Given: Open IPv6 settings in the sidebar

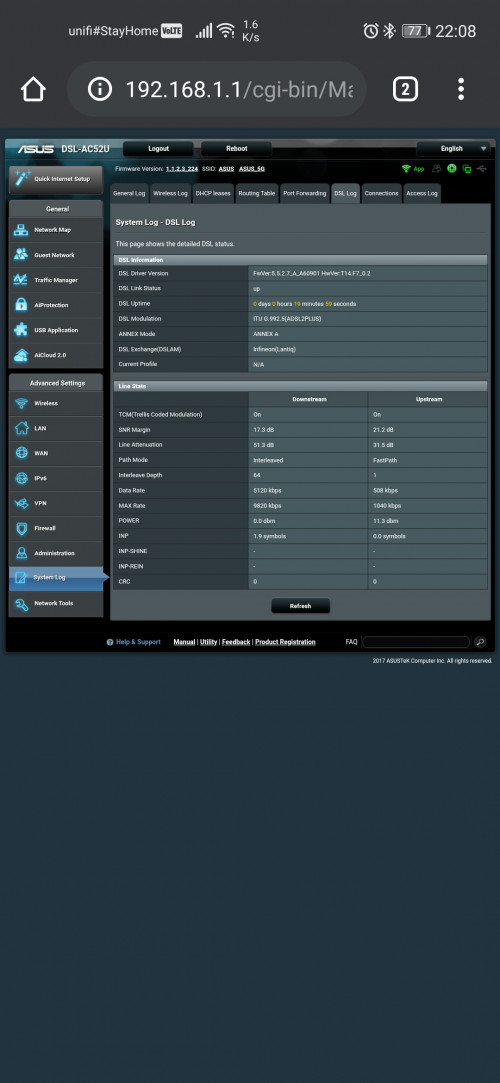Looking at the screenshot, I should pyautogui.click(x=55, y=478).
